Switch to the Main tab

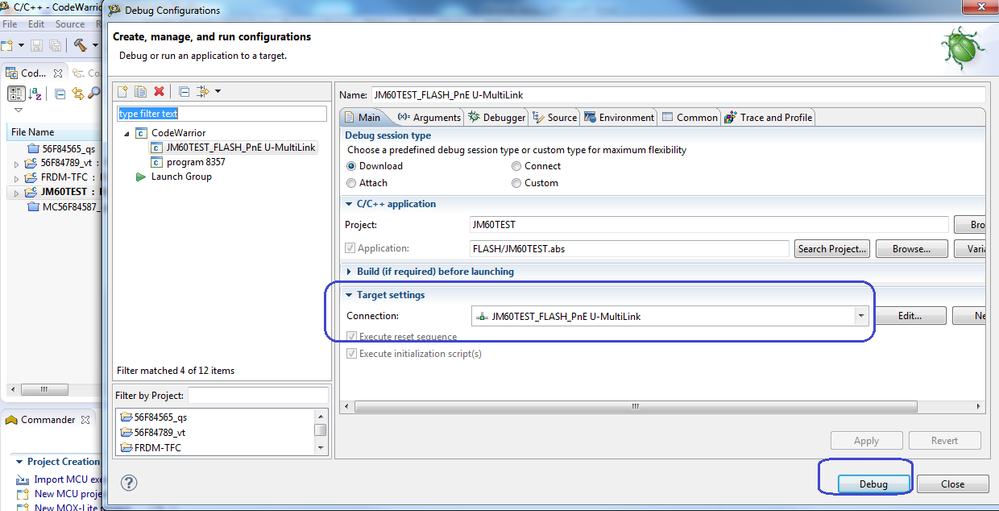point(362,117)
